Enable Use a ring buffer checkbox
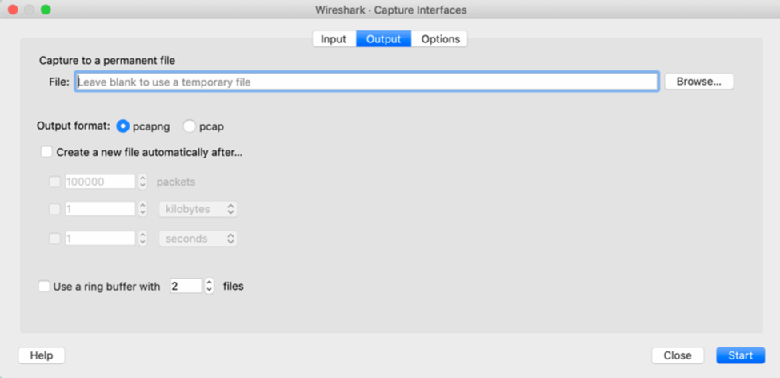This screenshot has width=780, height=378. 44,286
